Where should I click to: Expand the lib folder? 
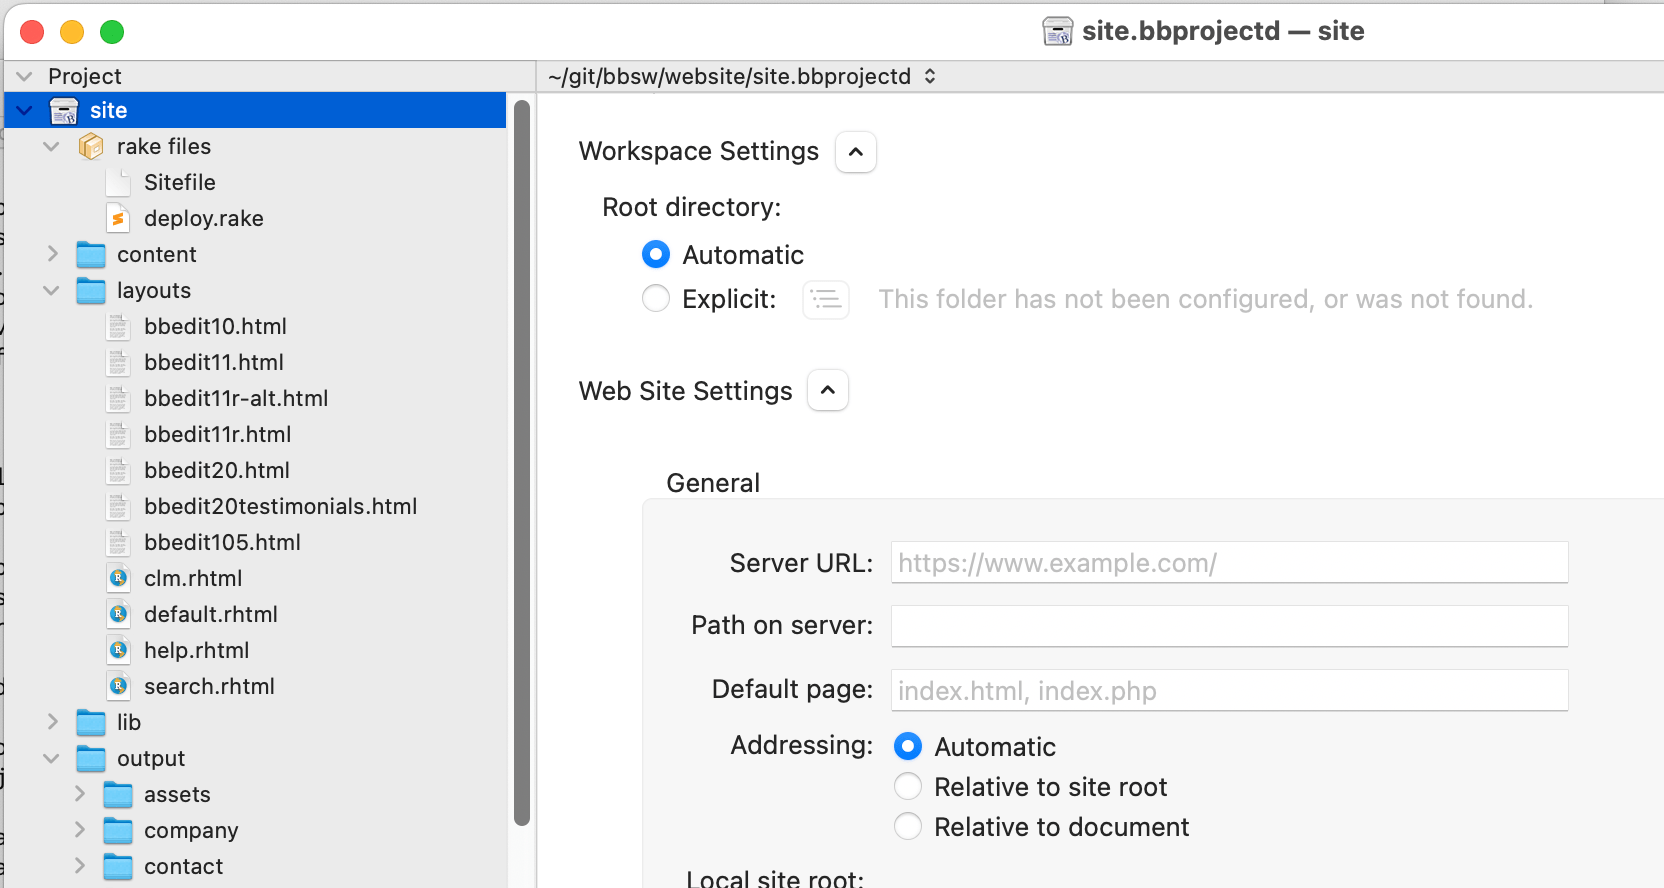coord(53,722)
